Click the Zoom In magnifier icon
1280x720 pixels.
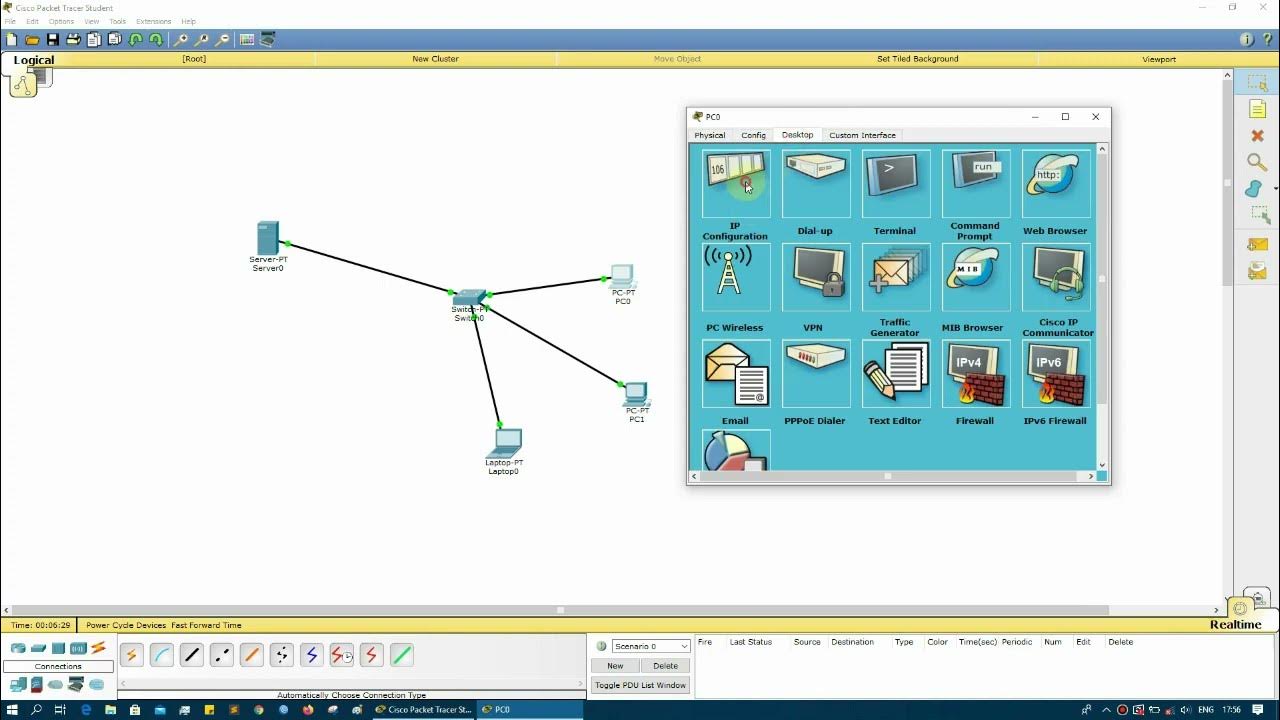[x=181, y=40]
